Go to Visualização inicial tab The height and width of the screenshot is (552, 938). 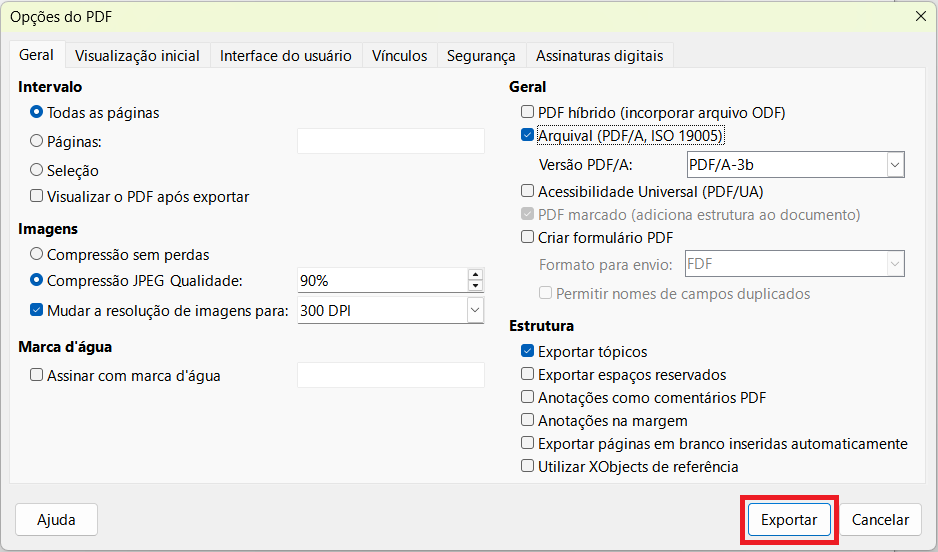click(x=137, y=56)
